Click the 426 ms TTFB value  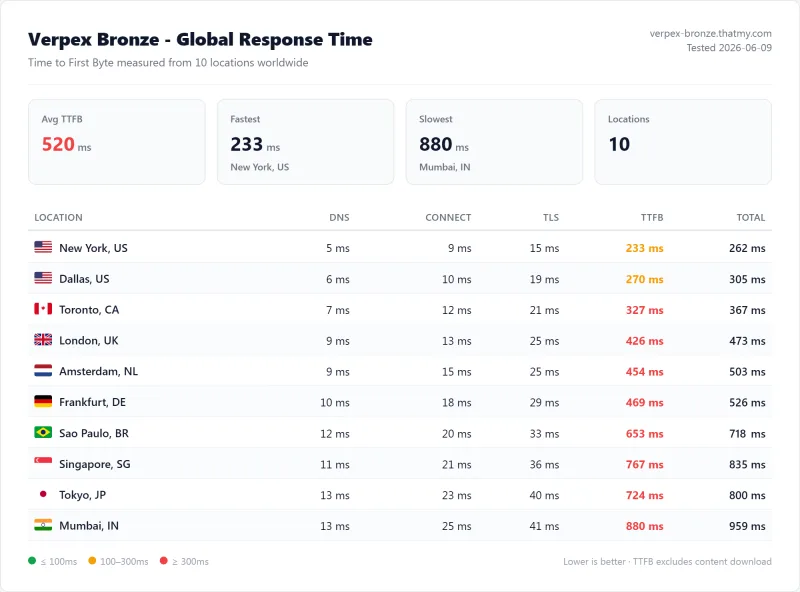click(644, 340)
